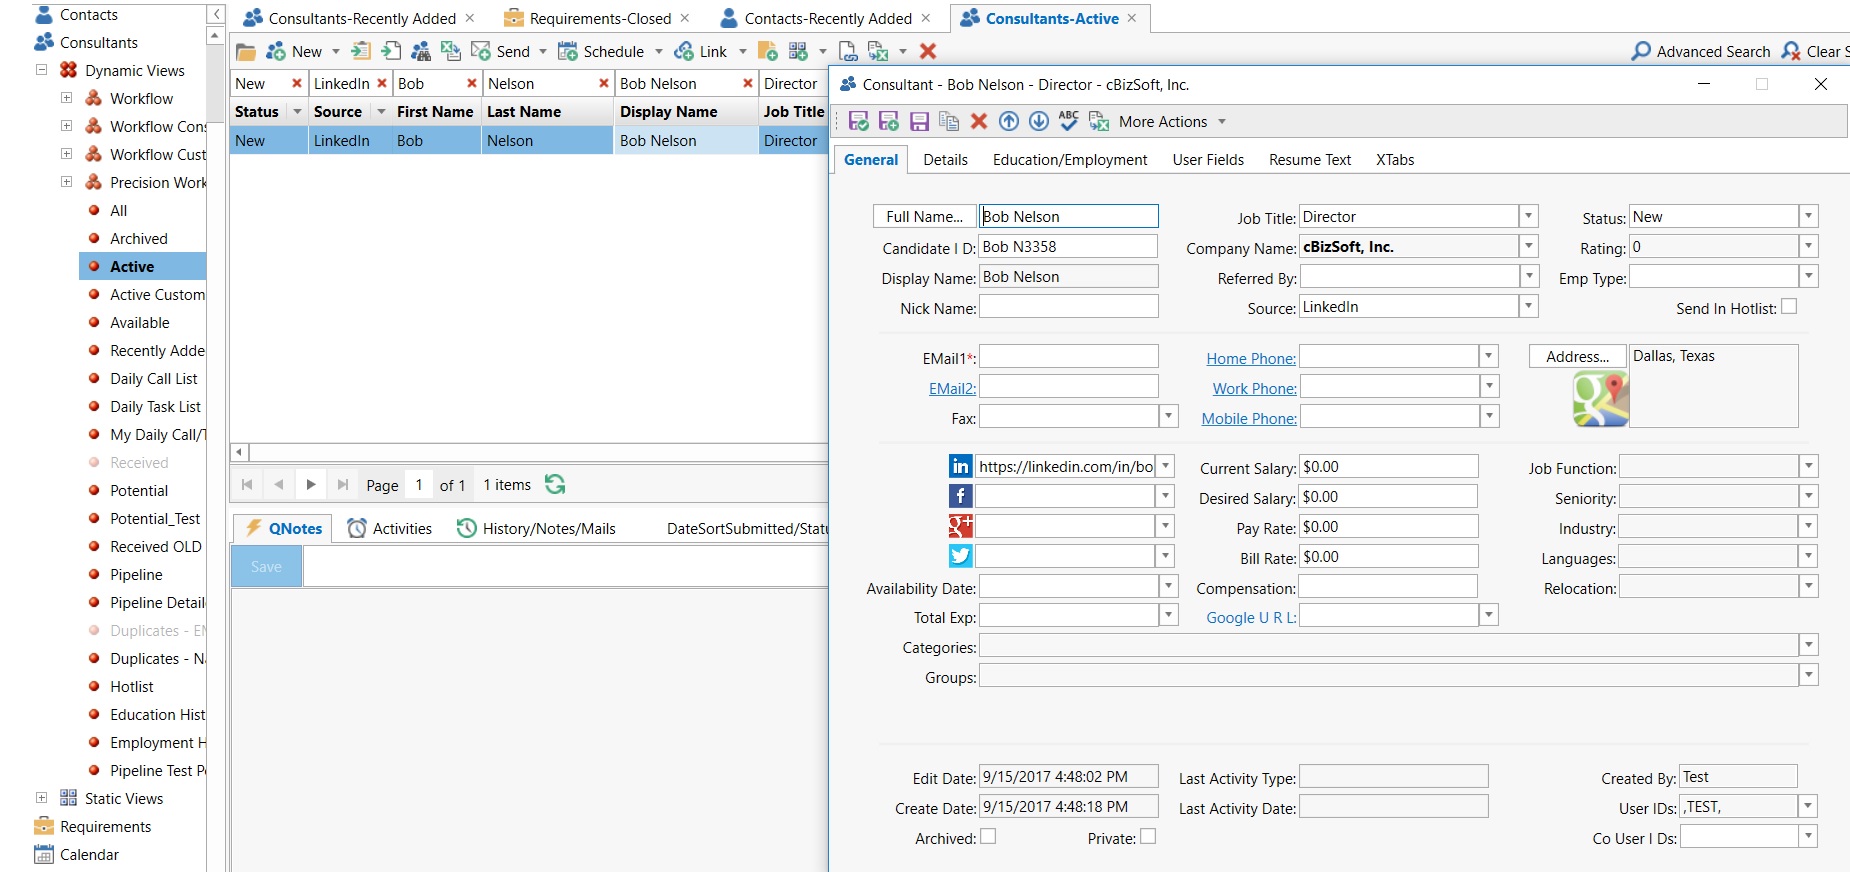Select Hotlist in Dynamic Views tree
This screenshot has width=1850, height=872.
(132, 686)
